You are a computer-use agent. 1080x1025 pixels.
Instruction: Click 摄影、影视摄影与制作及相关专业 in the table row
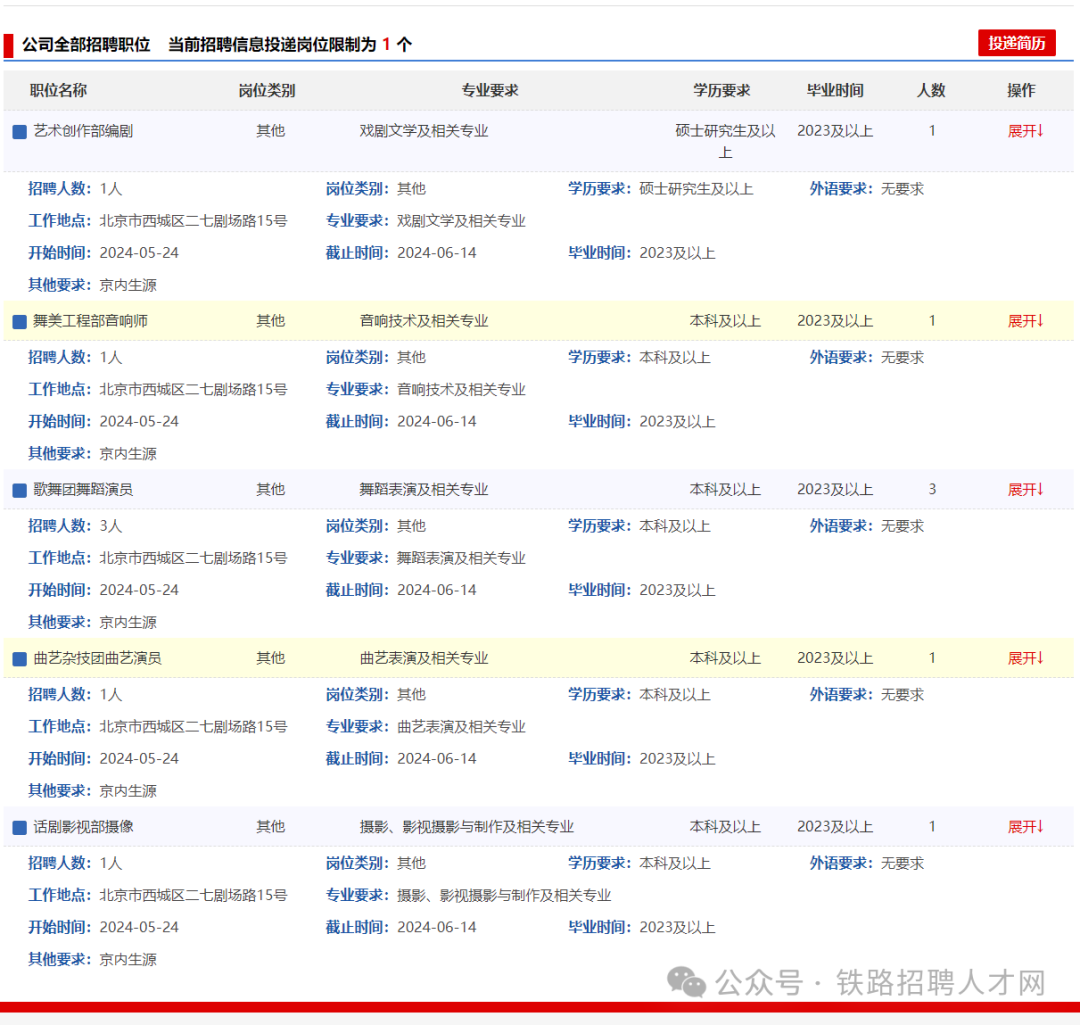pos(466,827)
